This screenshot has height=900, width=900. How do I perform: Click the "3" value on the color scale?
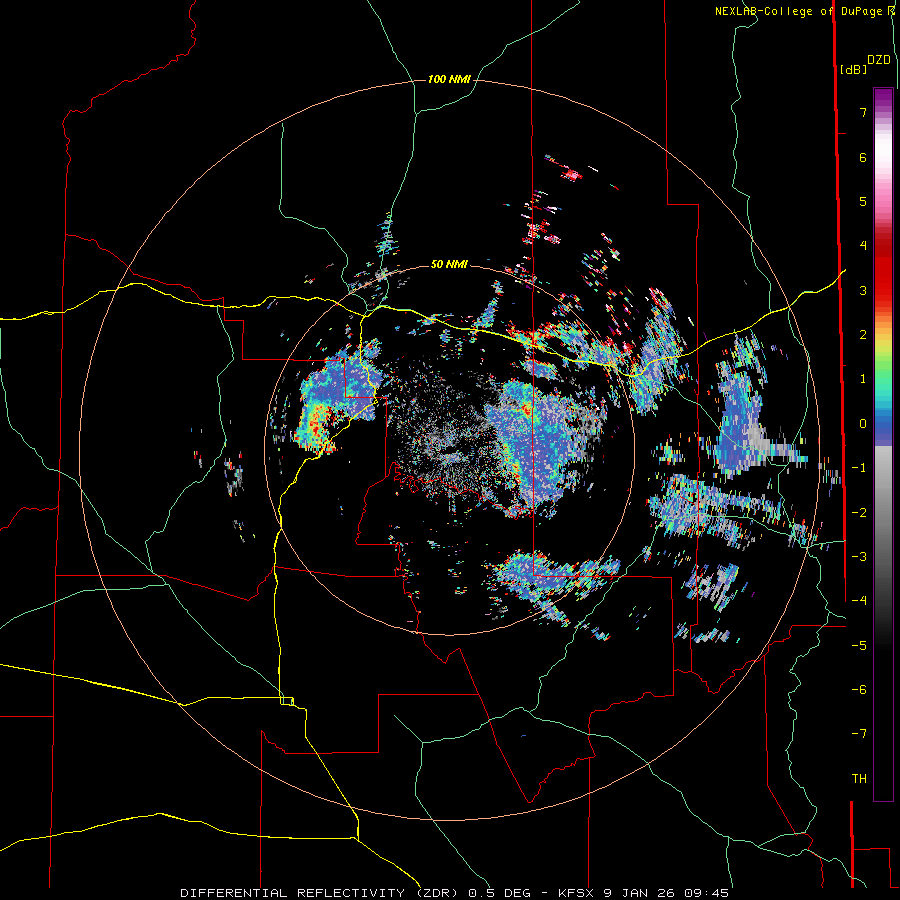coord(863,290)
